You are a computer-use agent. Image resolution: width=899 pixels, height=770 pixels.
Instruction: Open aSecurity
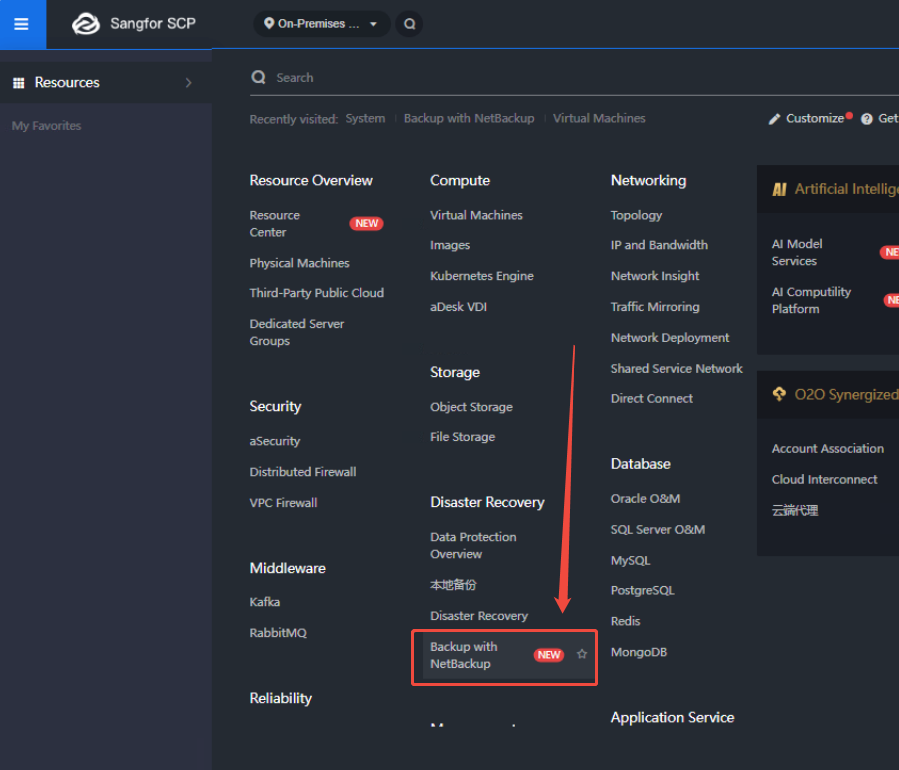[x=275, y=441]
